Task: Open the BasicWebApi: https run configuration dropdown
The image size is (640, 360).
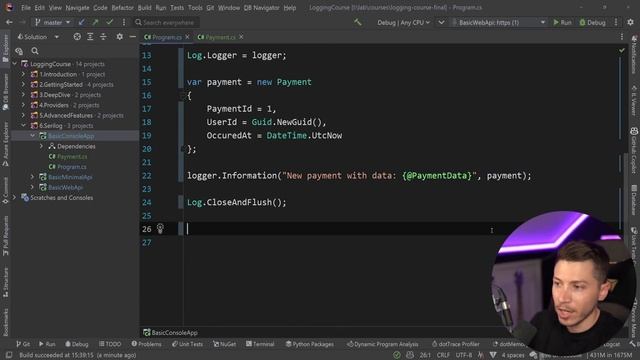Action: click(499, 22)
